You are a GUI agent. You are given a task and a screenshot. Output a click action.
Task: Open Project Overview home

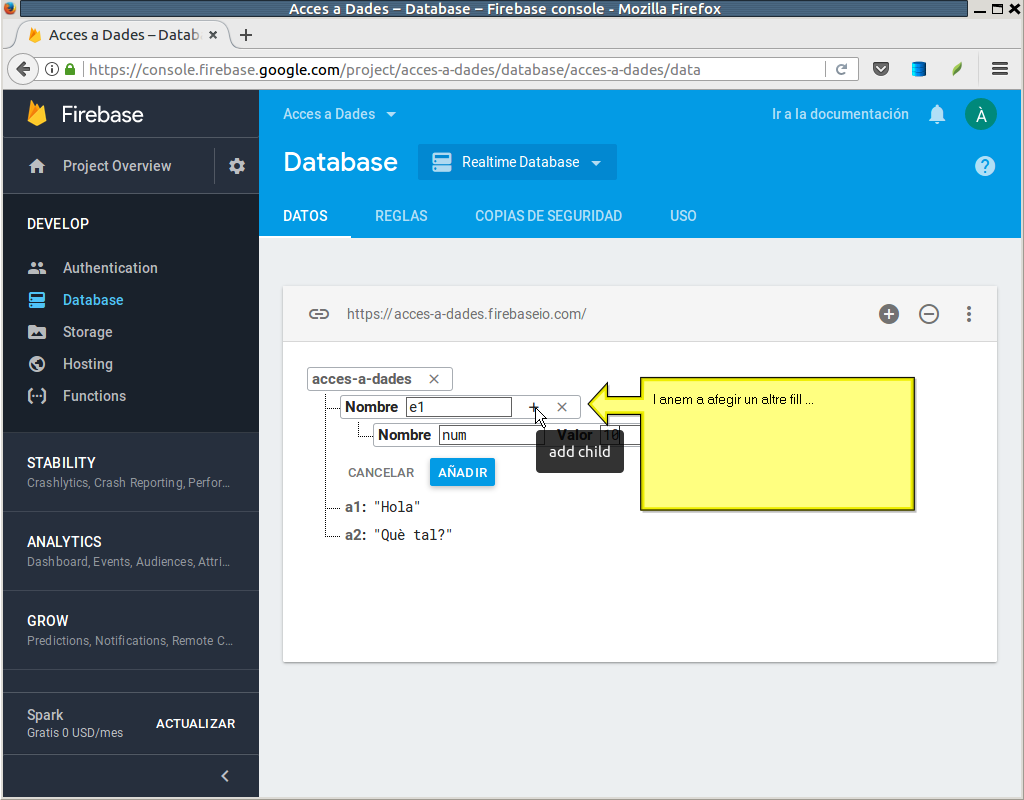[116, 166]
